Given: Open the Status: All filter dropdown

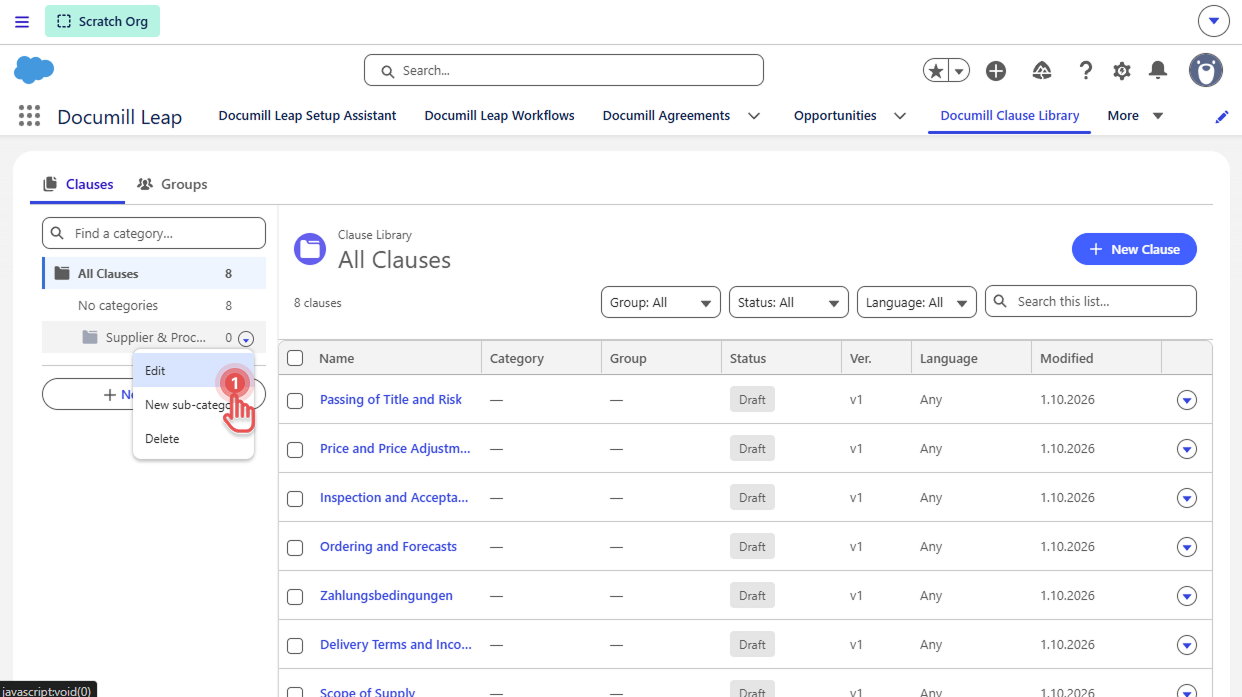Looking at the screenshot, I should tap(789, 302).
